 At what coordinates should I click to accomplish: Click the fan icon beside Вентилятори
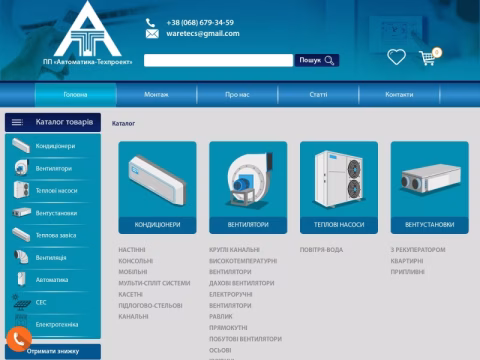pos(22,168)
